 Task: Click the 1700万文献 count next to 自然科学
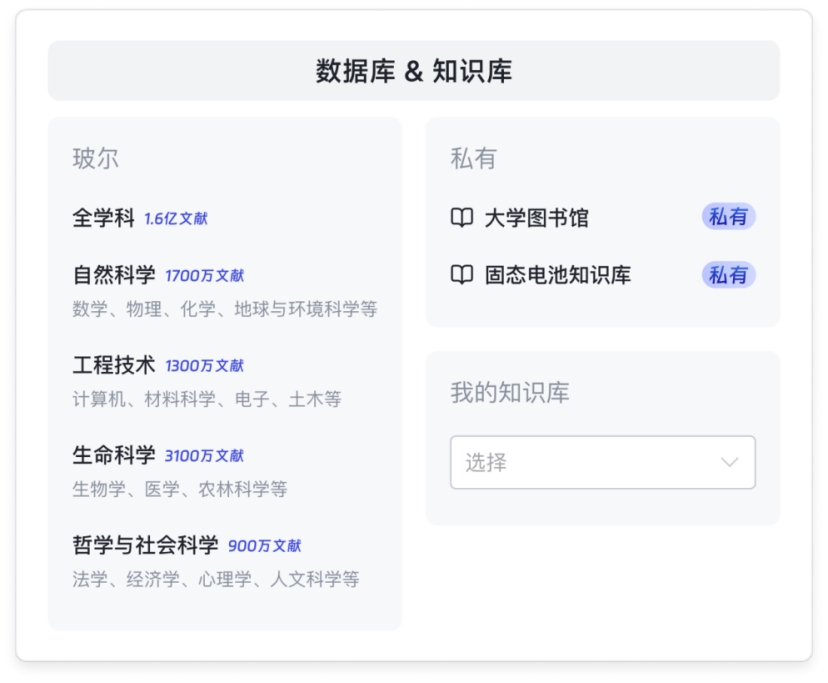tap(204, 276)
